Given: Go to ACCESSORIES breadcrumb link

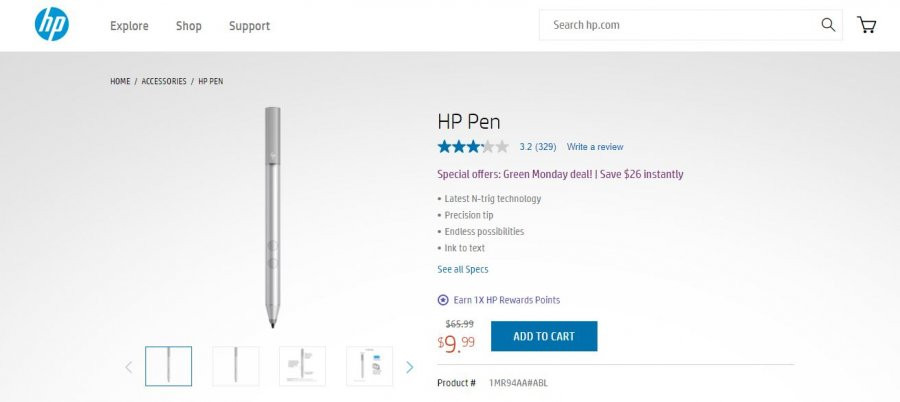Looking at the screenshot, I should pyautogui.click(x=164, y=82).
